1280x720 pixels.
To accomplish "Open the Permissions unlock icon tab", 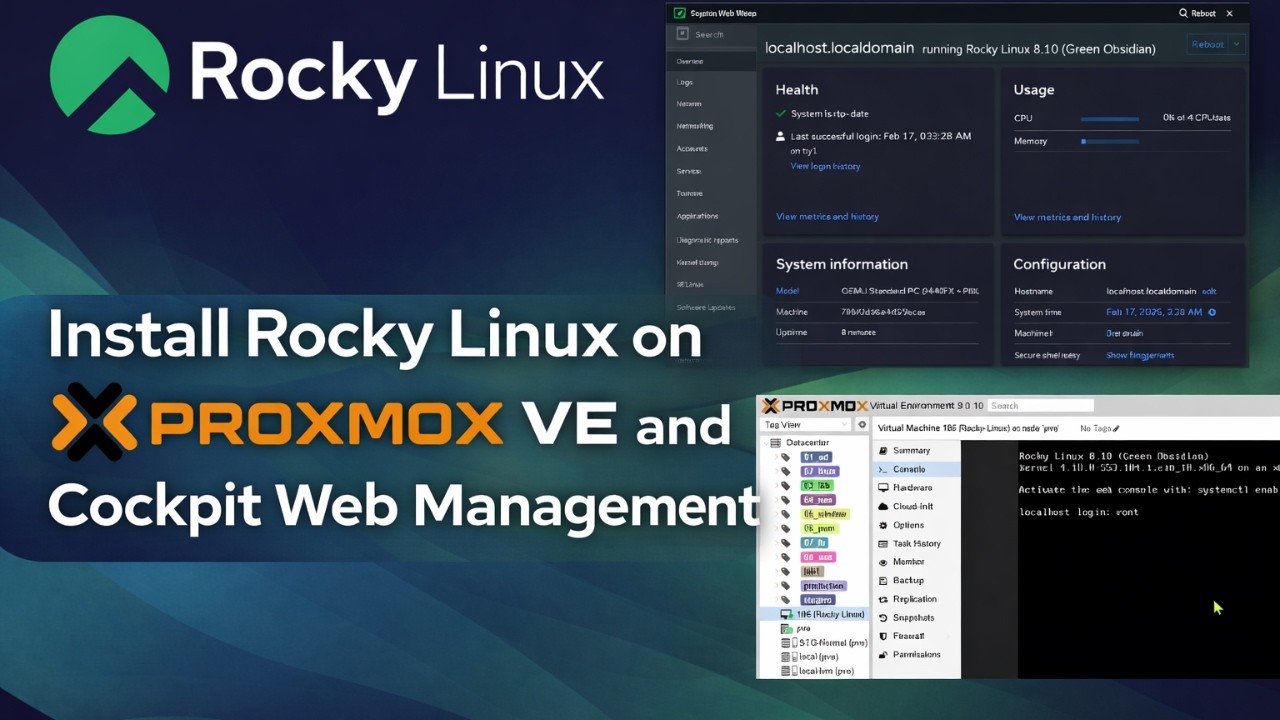I will 883,655.
